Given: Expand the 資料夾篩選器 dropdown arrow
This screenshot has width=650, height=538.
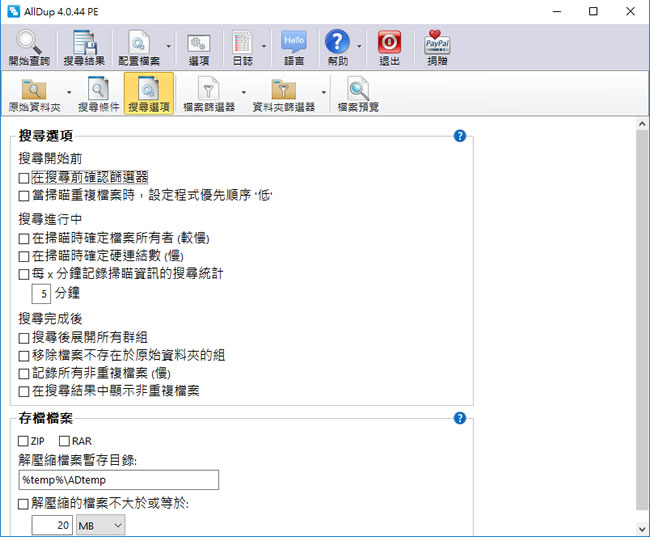Looking at the screenshot, I should [324, 92].
